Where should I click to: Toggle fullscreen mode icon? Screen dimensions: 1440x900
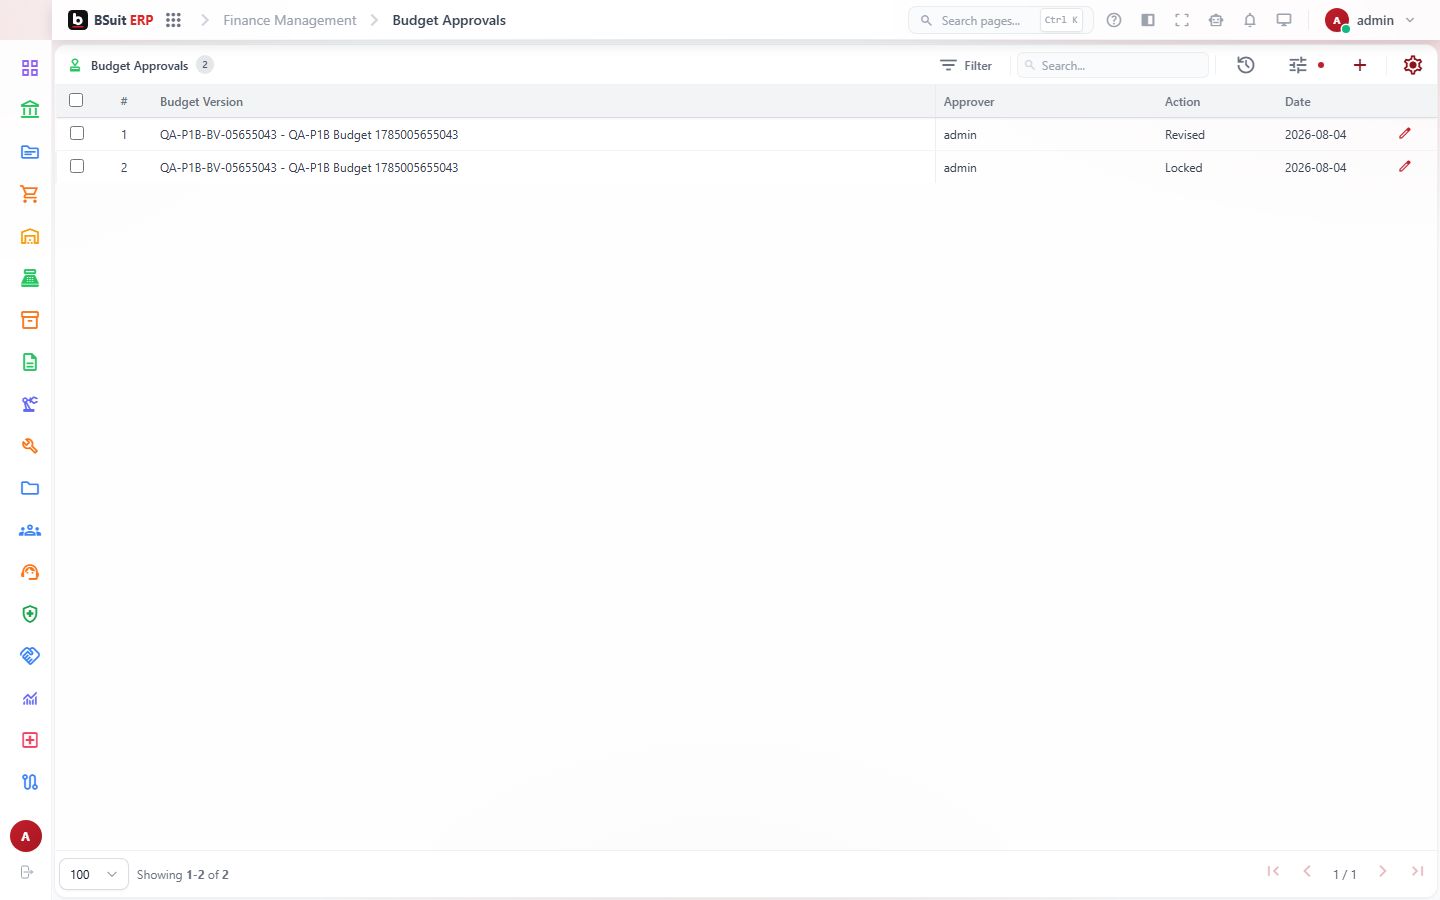[x=1182, y=20]
